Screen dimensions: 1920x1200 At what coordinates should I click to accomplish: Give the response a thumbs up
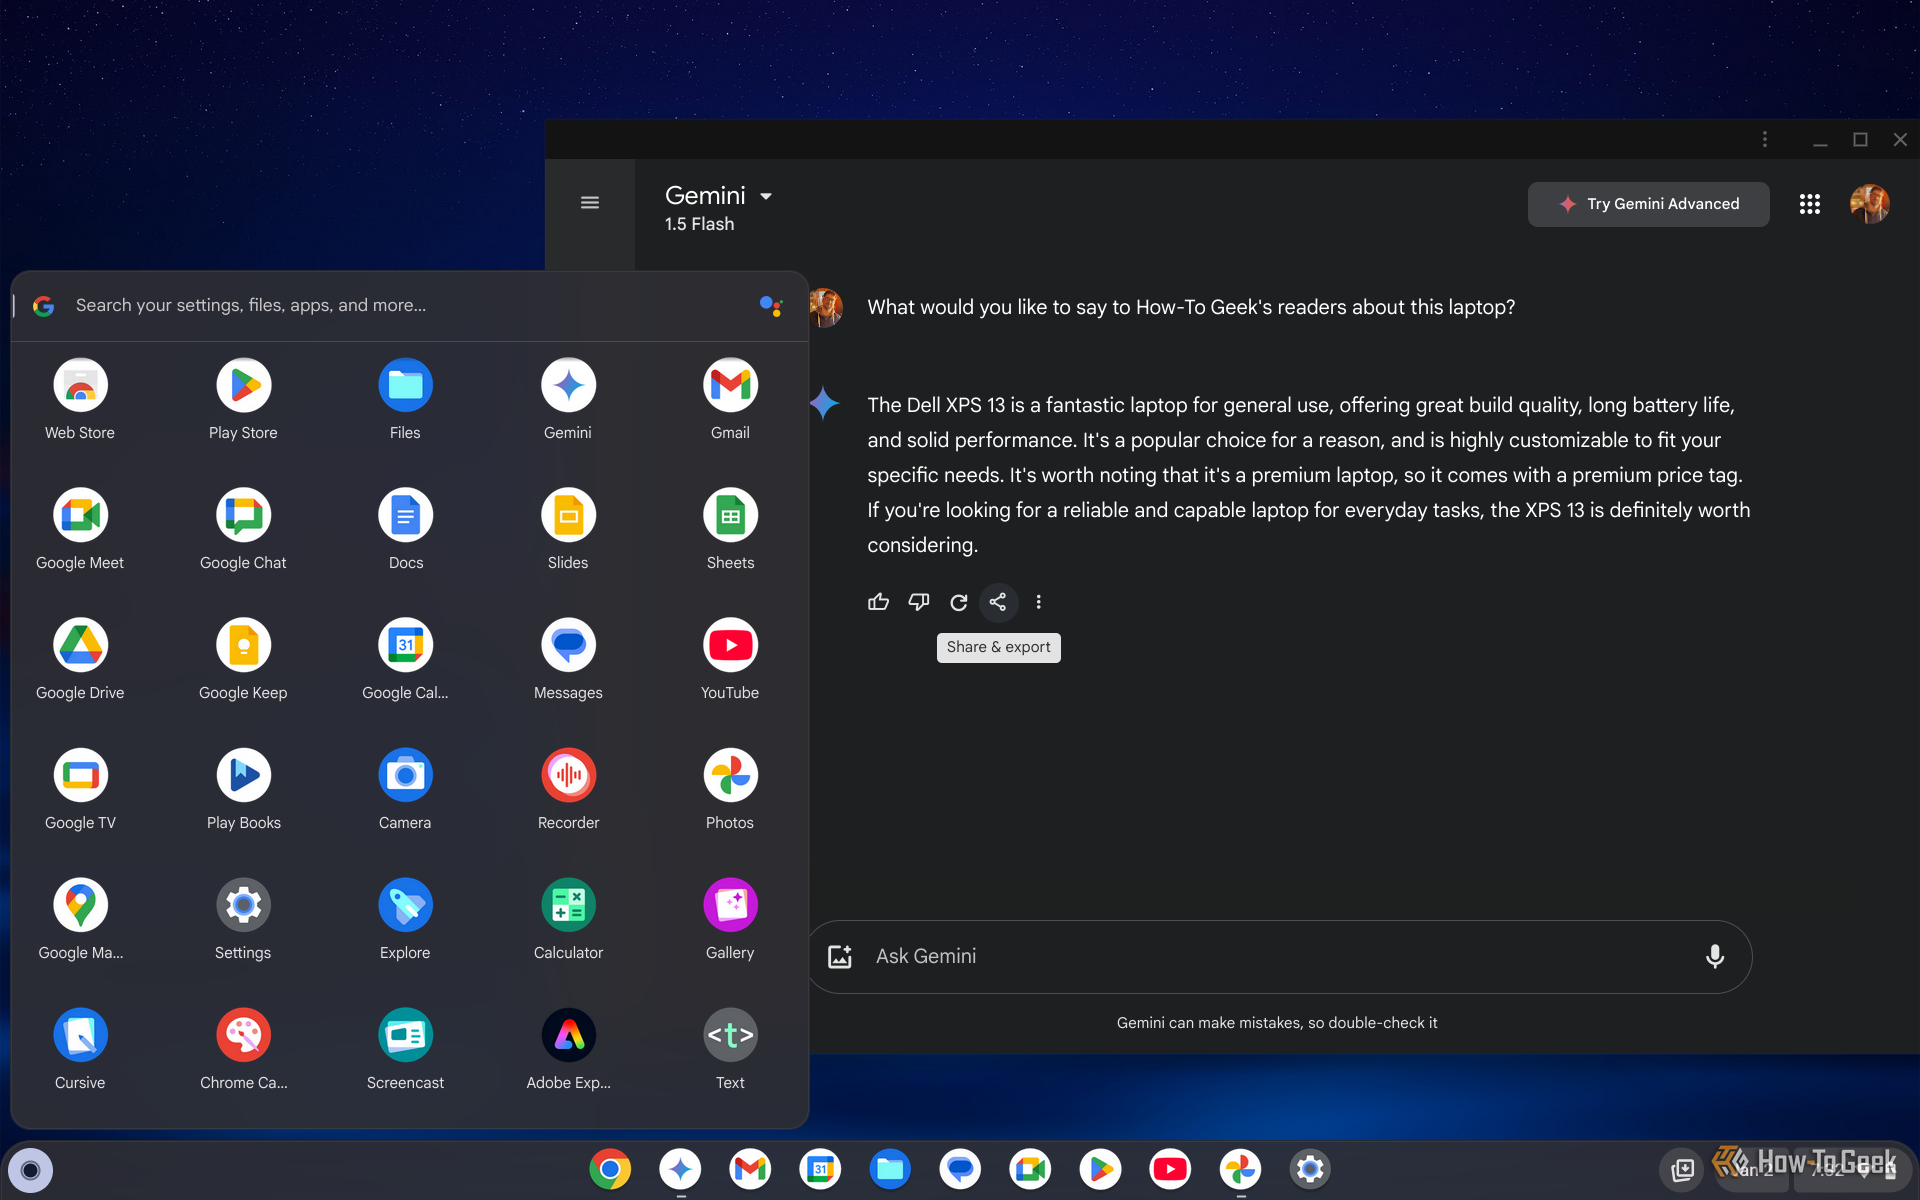pyautogui.click(x=878, y=602)
